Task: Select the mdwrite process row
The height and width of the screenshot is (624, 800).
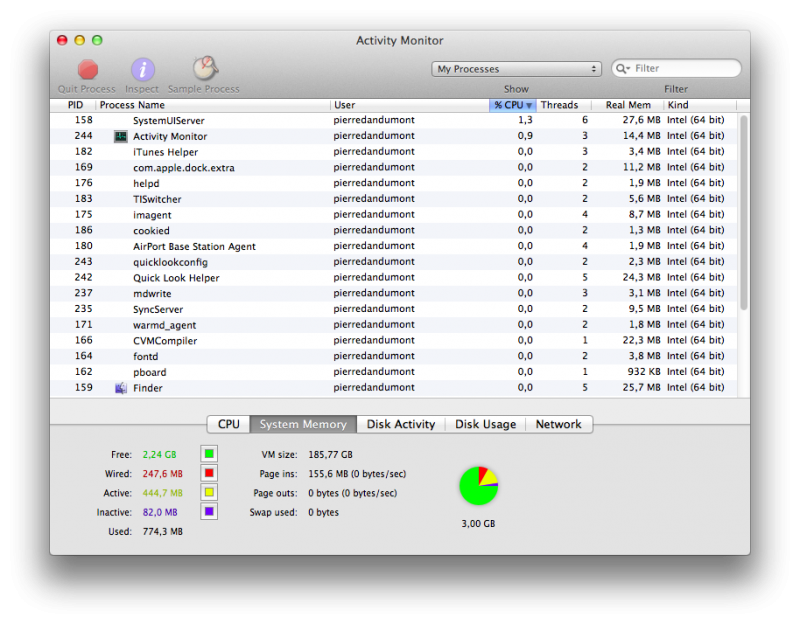Action: click(x=394, y=293)
